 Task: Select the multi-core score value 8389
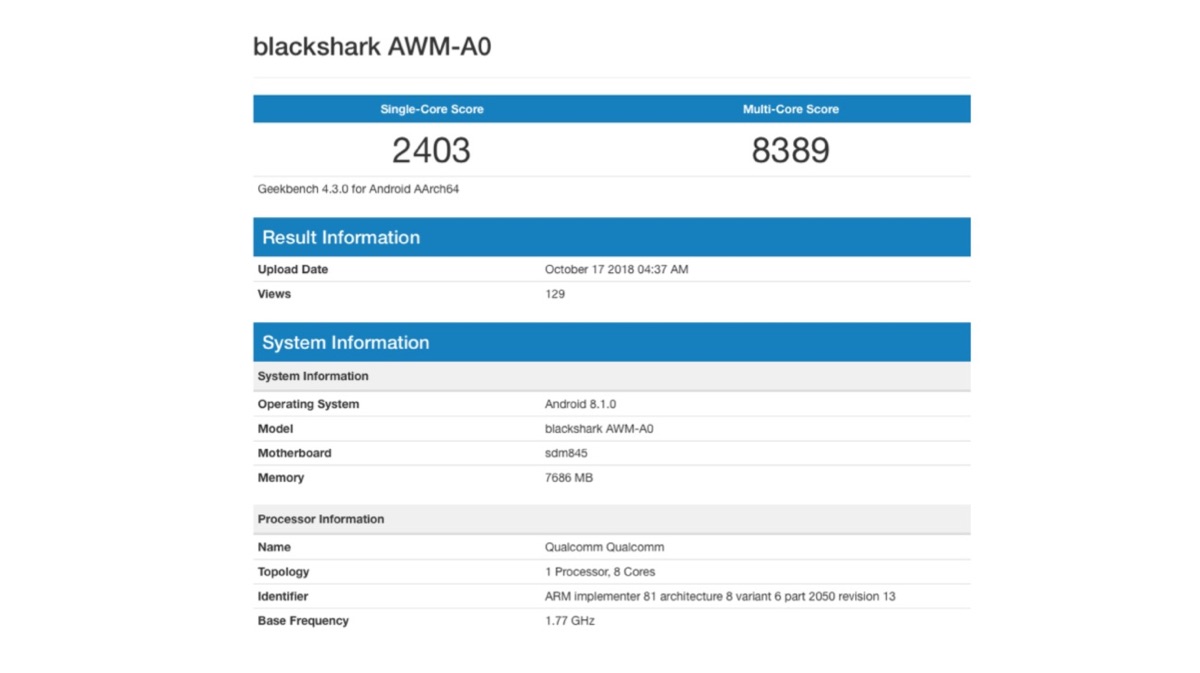point(790,150)
